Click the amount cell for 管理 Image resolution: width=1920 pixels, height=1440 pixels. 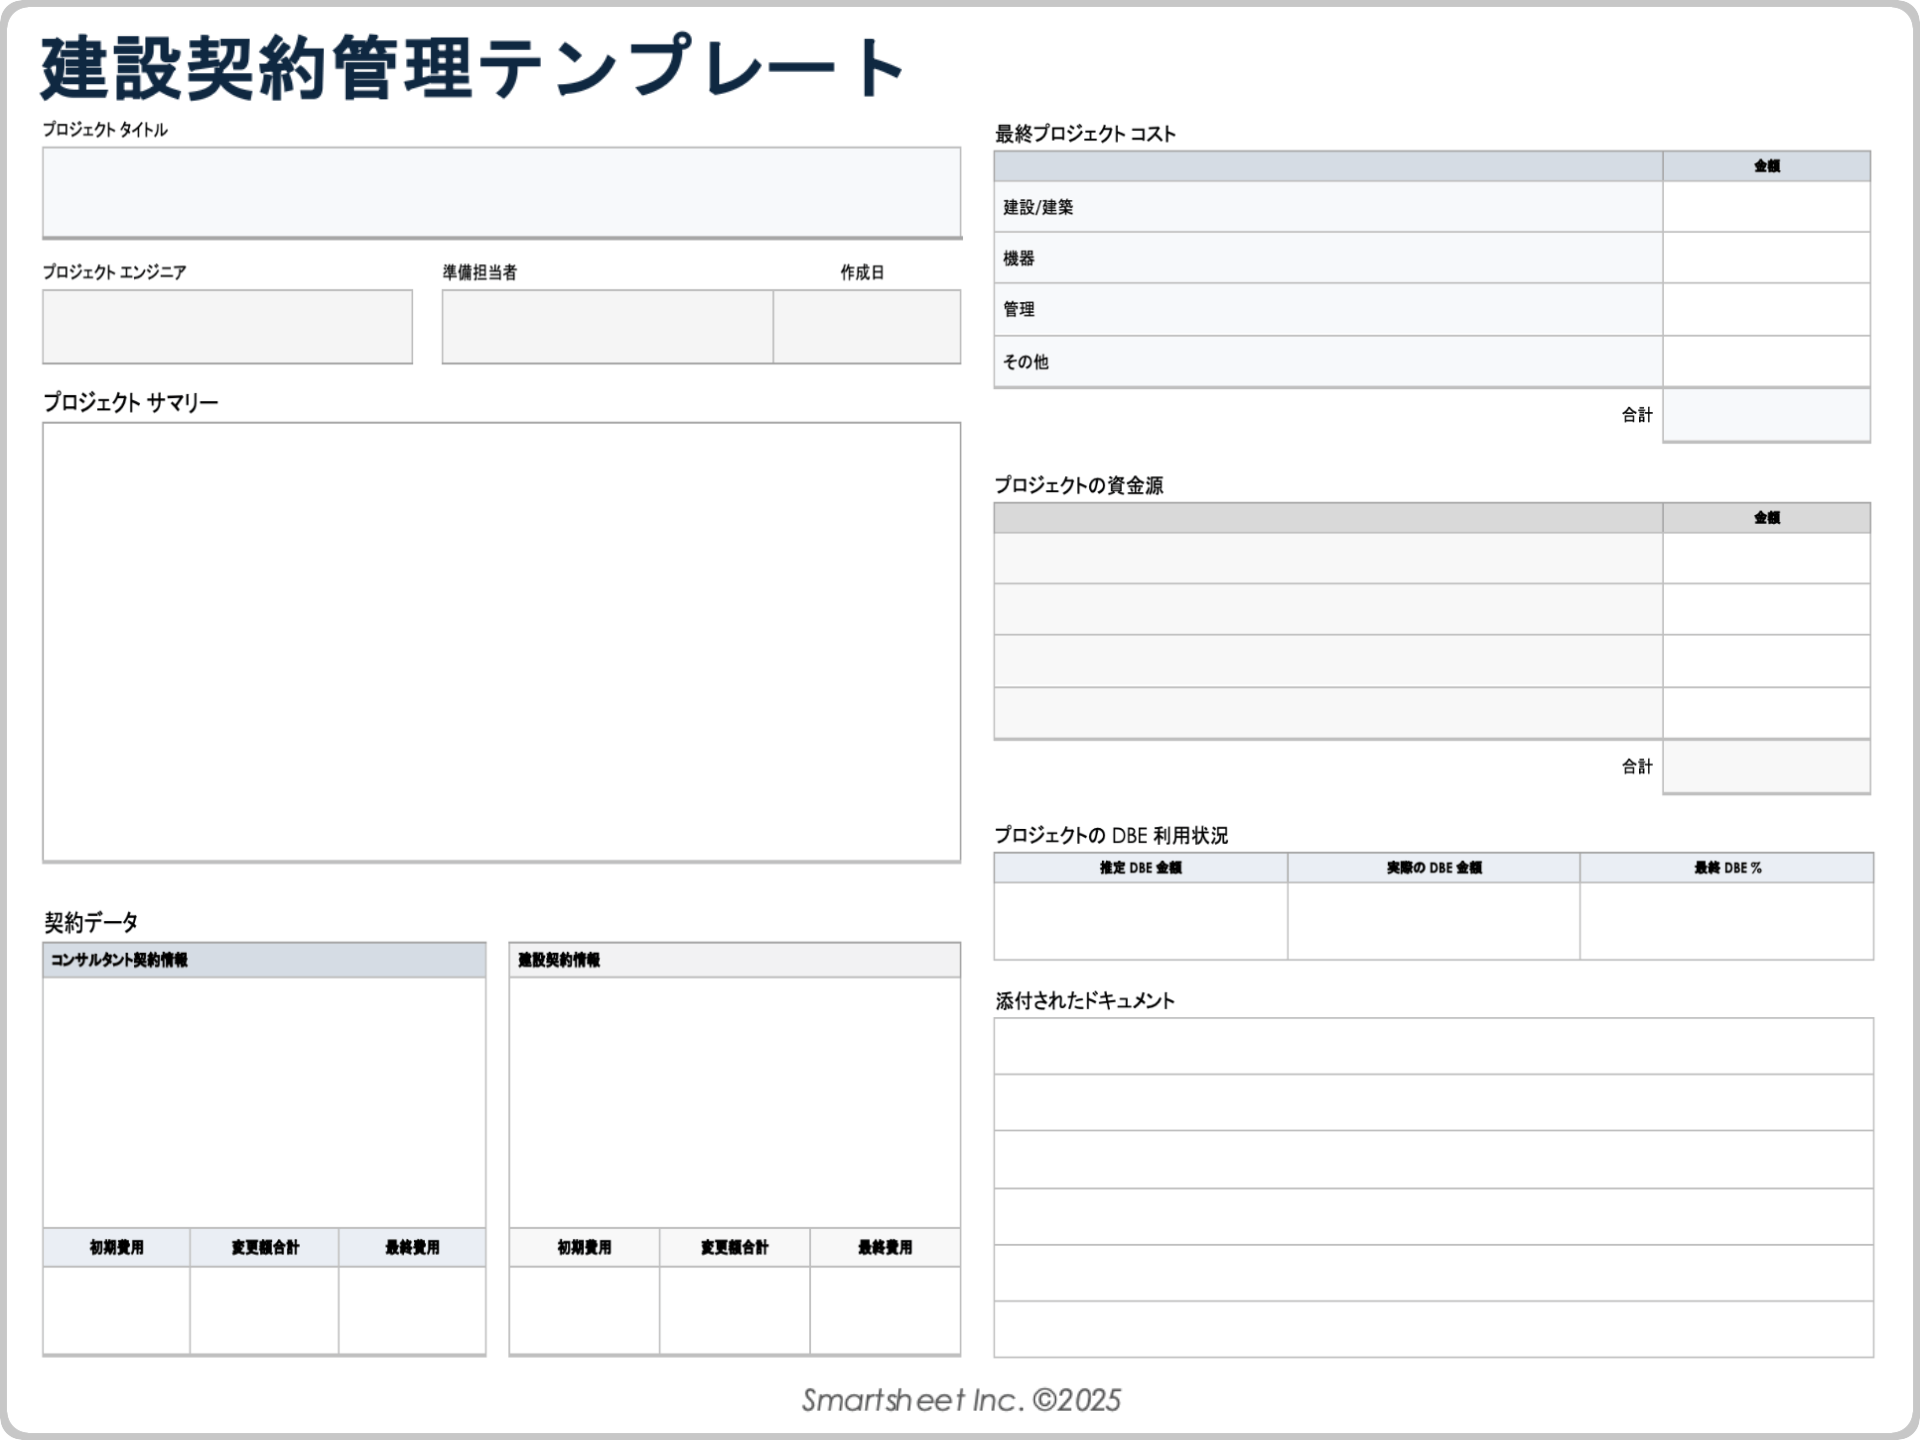click(1766, 309)
